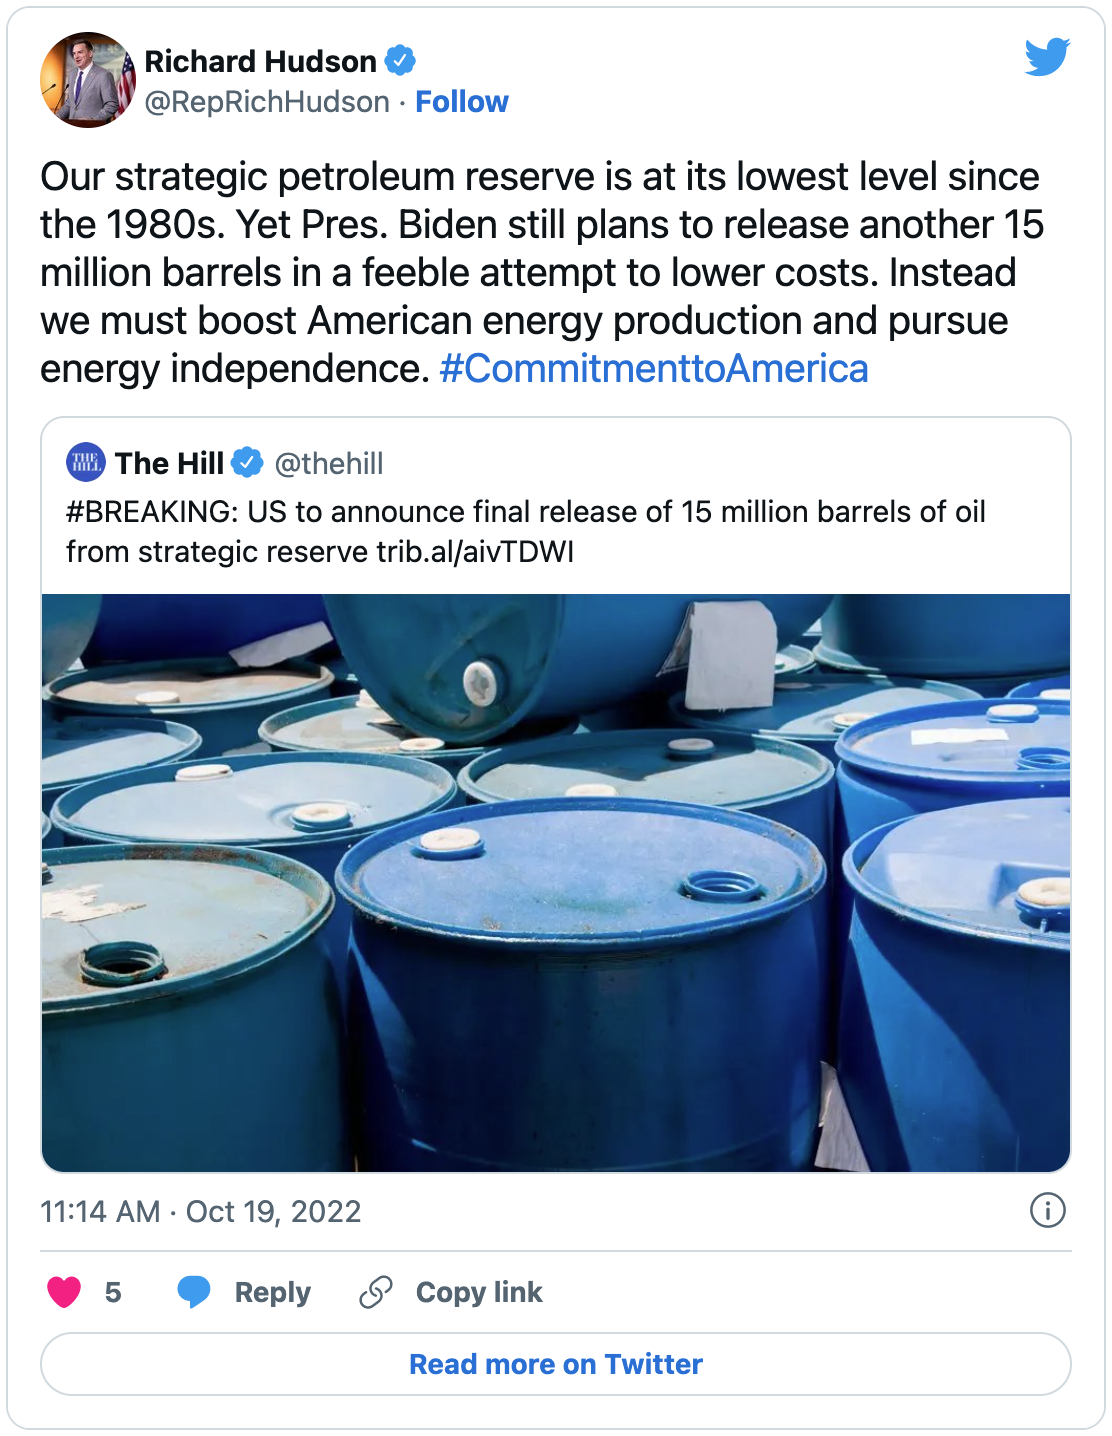This screenshot has width=1112, height=1436.
Task: Open the tweet info circle icon
Action: pos(1047,1211)
